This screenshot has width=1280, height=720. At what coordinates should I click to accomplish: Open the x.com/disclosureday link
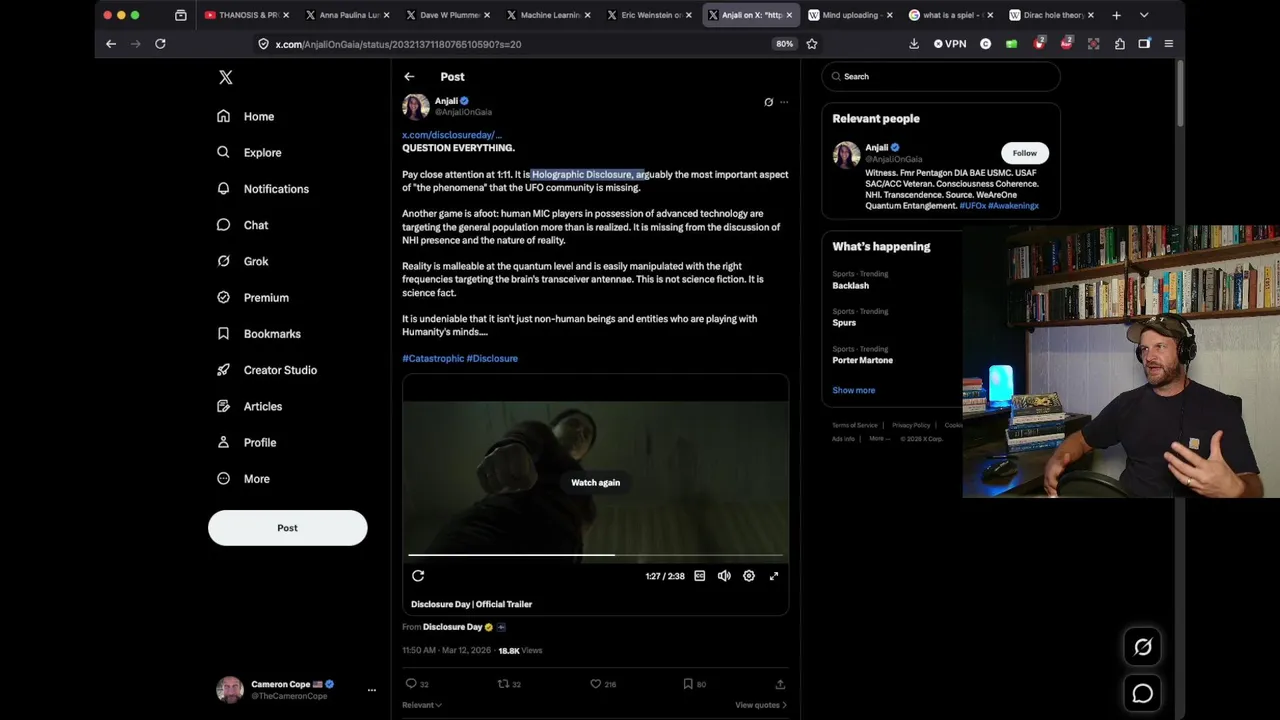[451, 135]
